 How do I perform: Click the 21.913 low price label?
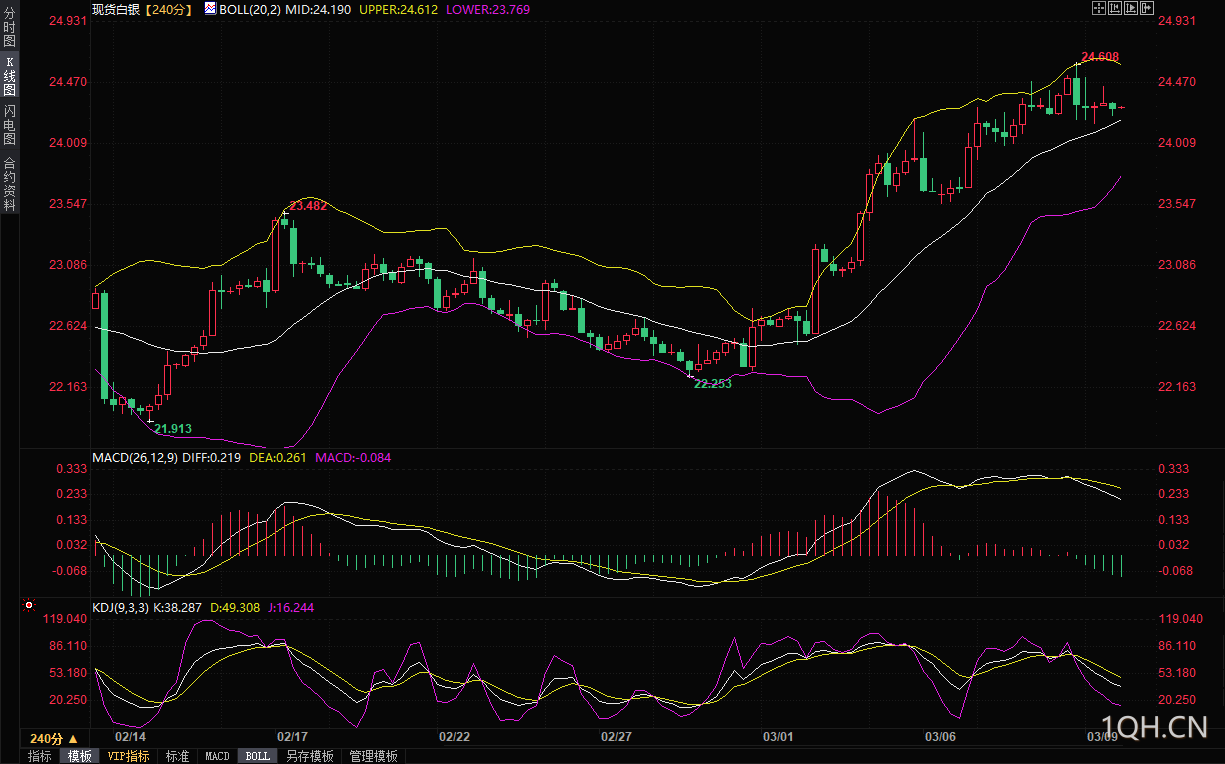click(173, 429)
